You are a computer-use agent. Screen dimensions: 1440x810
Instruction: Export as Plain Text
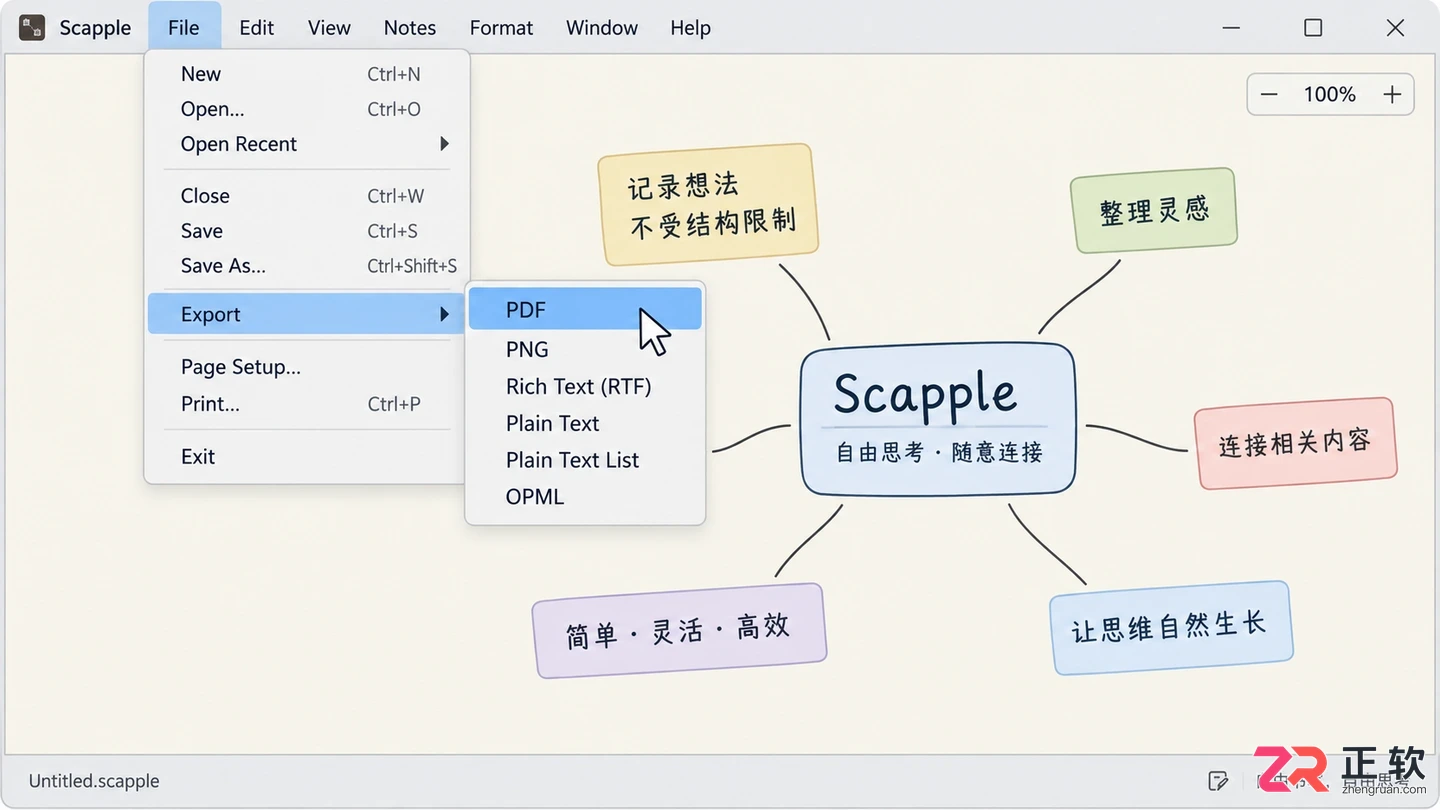585,424
